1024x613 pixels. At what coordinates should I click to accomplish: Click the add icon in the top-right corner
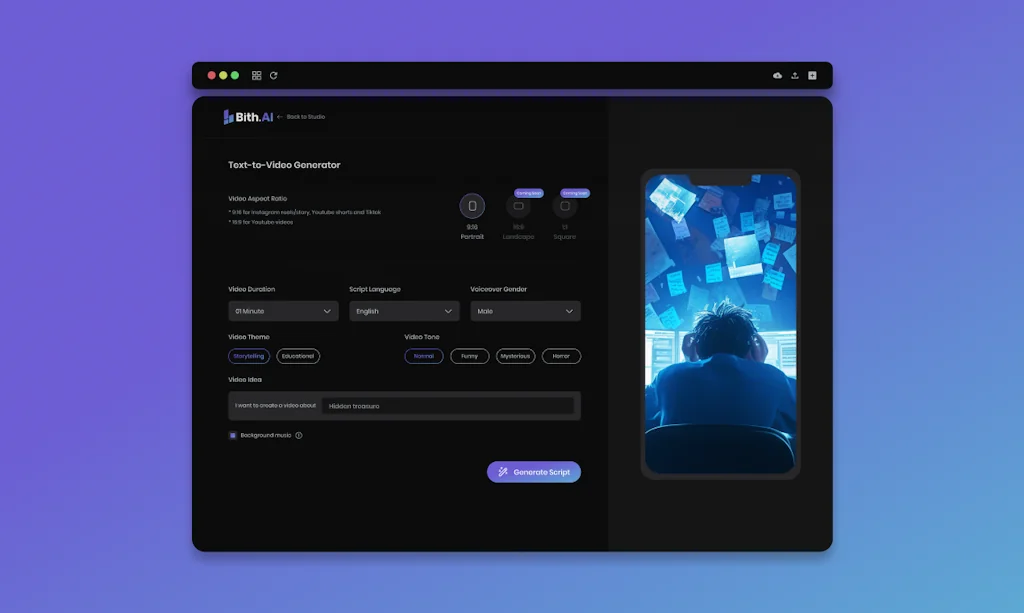[812, 74]
